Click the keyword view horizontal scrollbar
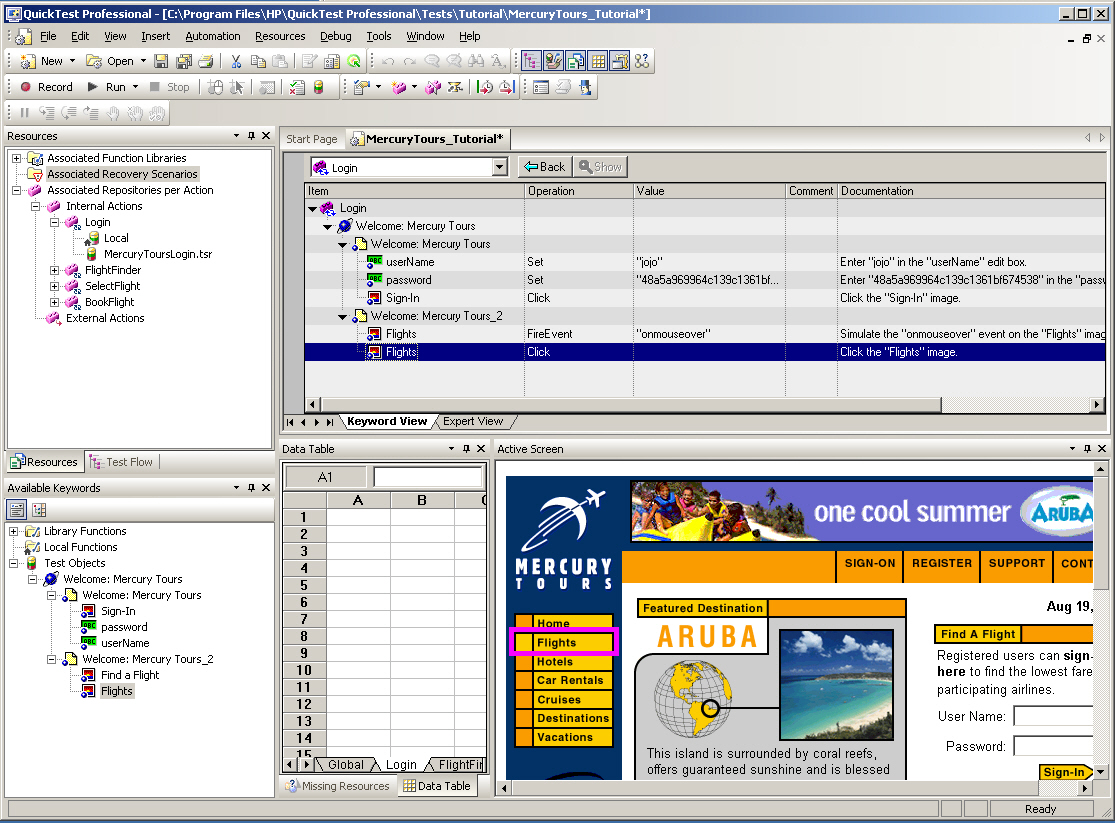Viewport: 1115px width, 823px height. 630,404
